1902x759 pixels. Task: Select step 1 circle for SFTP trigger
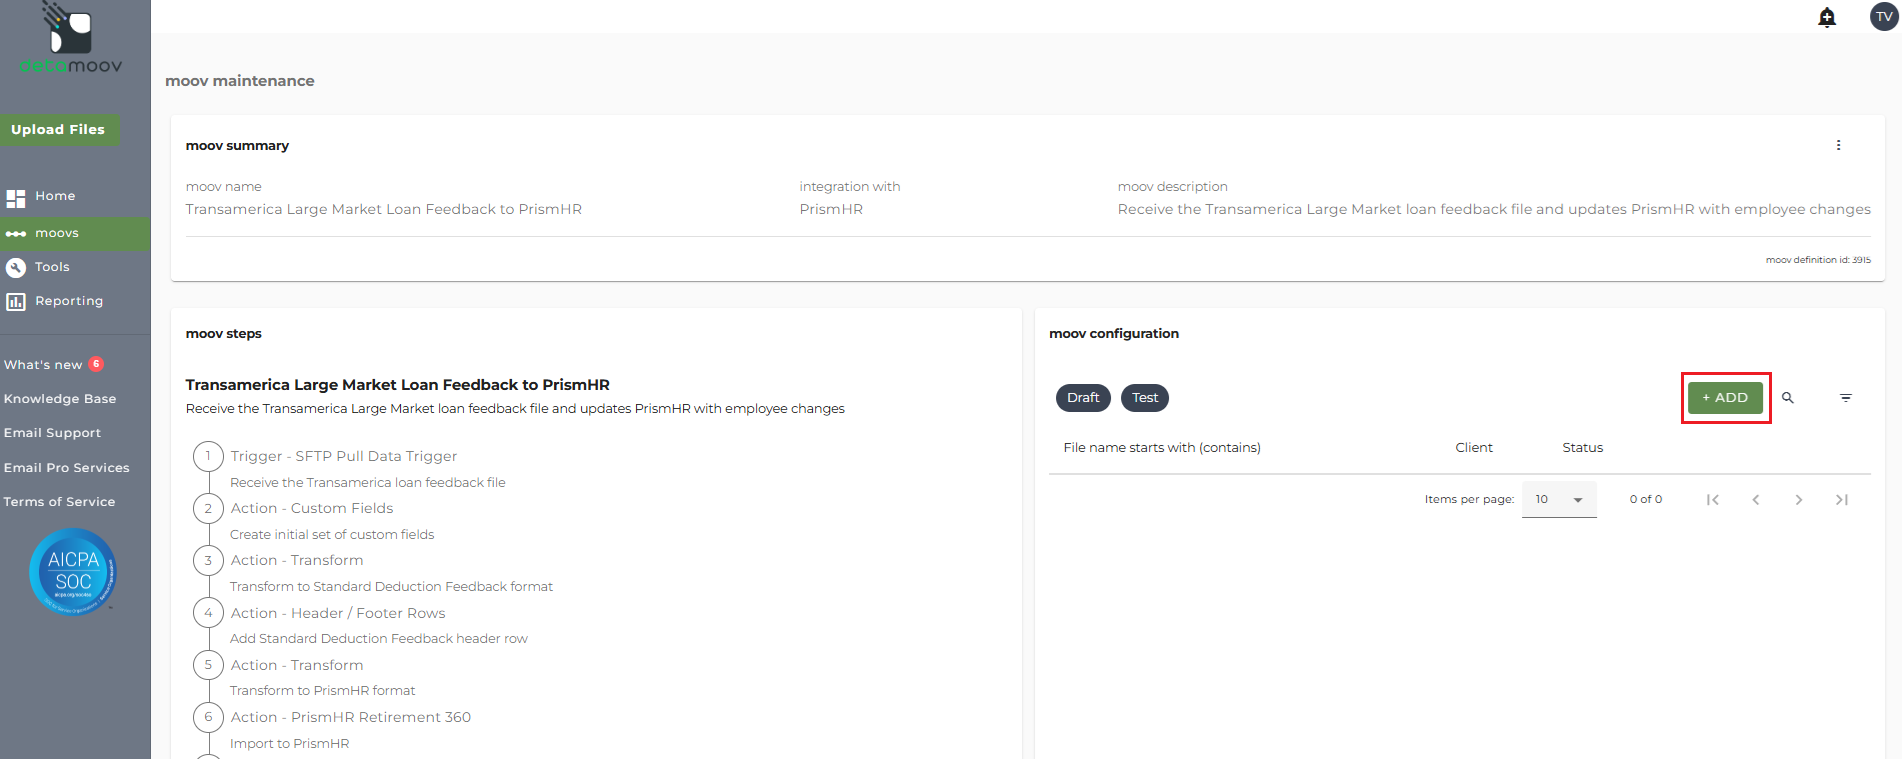coord(208,456)
